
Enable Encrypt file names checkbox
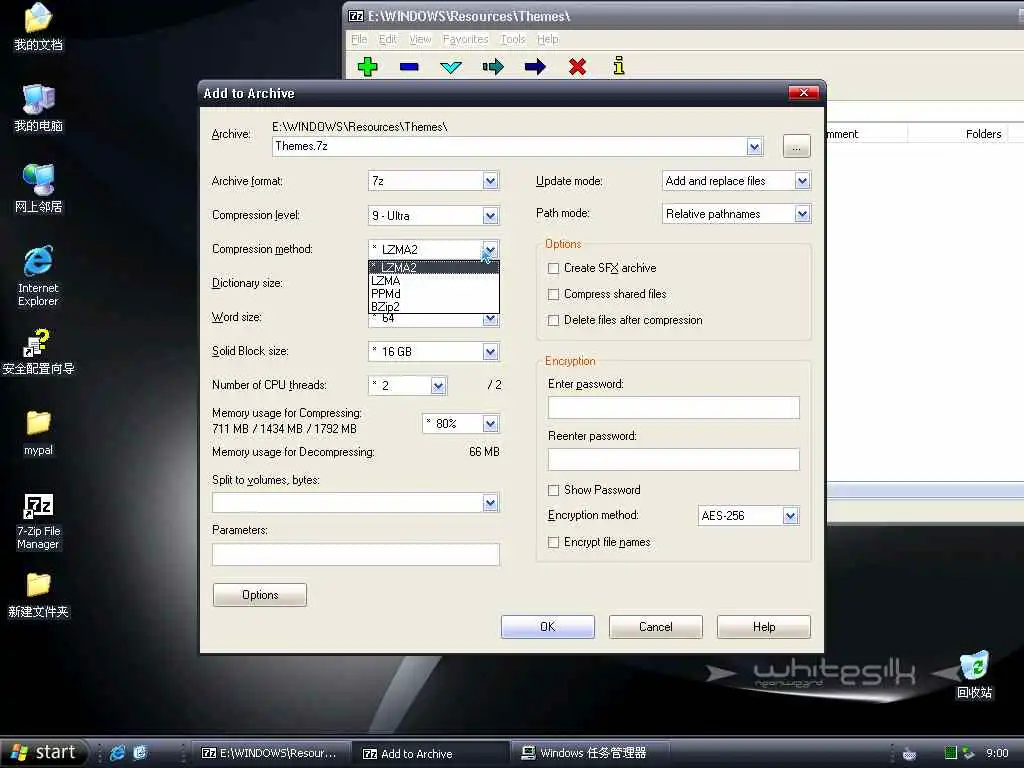pos(553,543)
